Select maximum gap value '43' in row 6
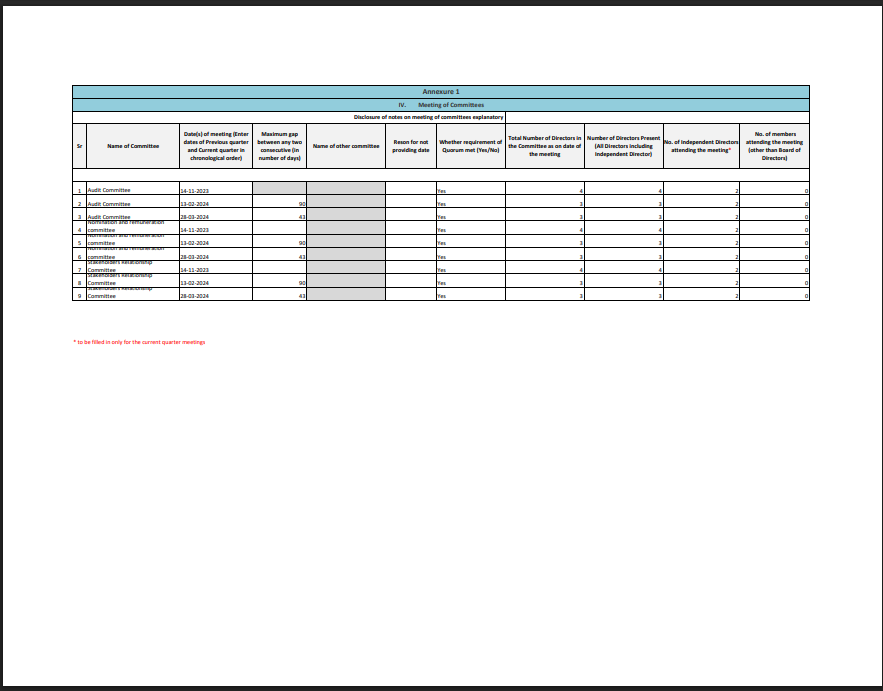The width and height of the screenshot is (883, 691). pyautogui.click(x=302, y=257)
